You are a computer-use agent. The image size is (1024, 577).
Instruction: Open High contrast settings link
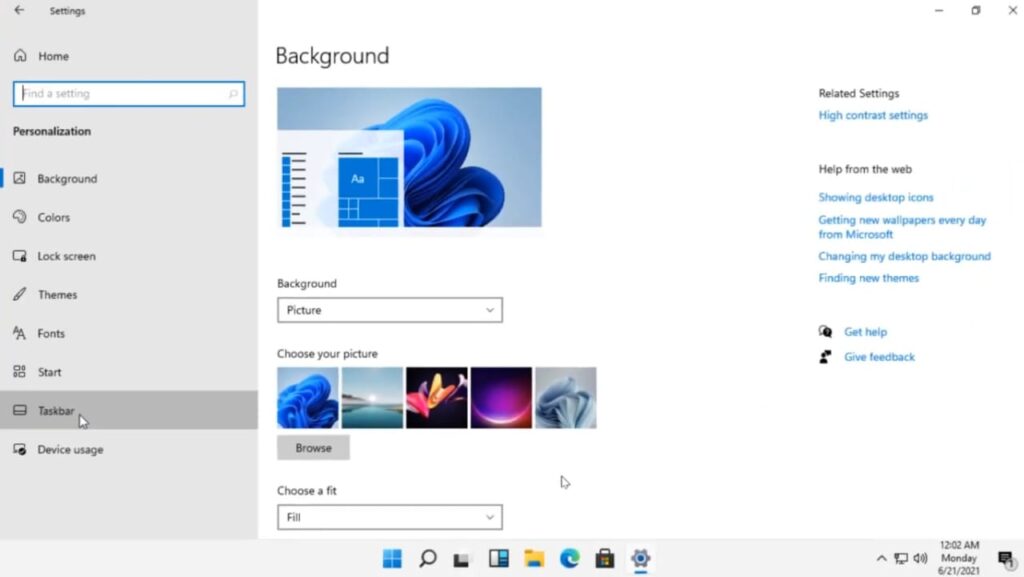(x=873, y=115)
